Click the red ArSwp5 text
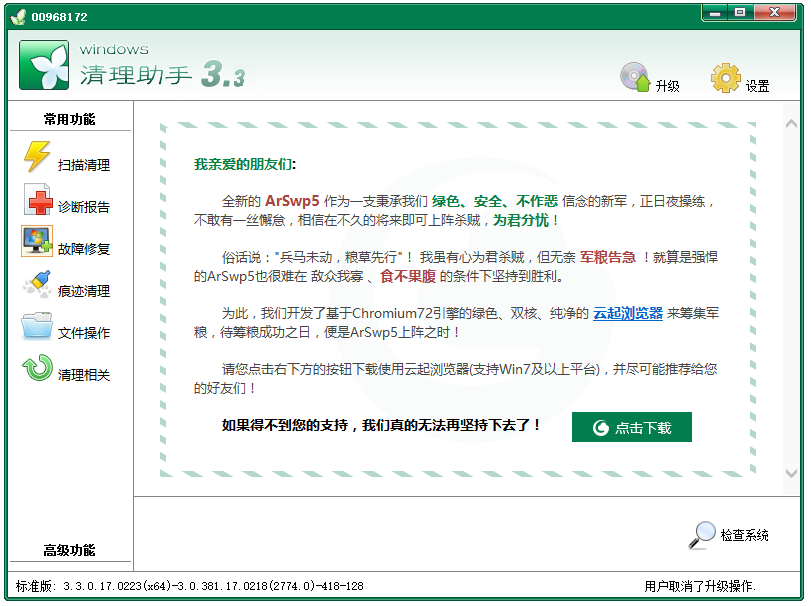811x606 pixels. coord(292,201)
